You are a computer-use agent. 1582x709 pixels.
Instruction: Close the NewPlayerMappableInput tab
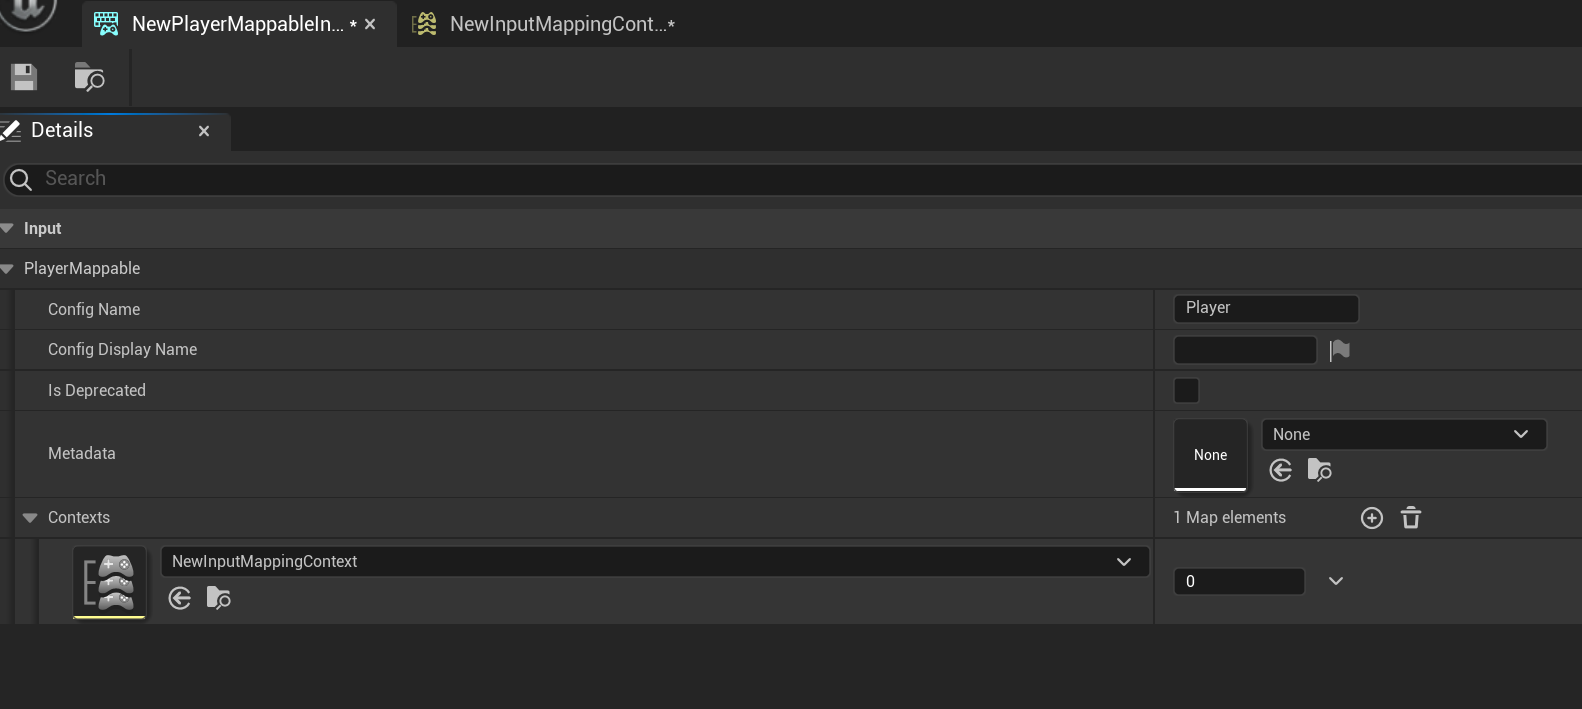(370, 24)
